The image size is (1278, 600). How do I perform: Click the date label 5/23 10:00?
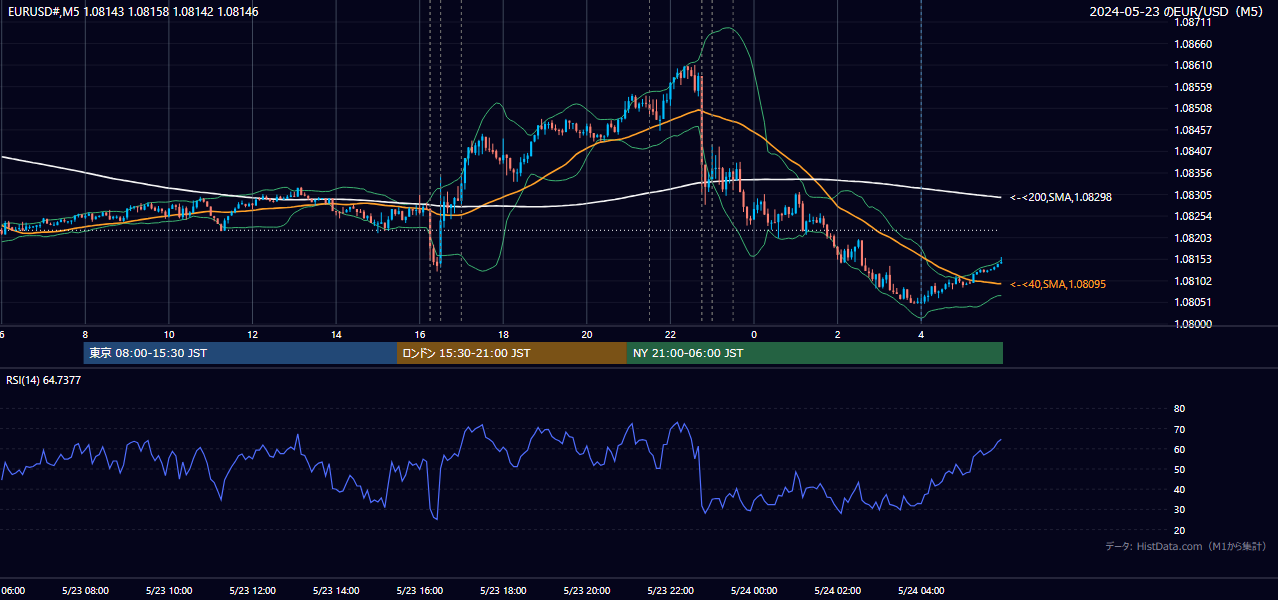(168, 590)
